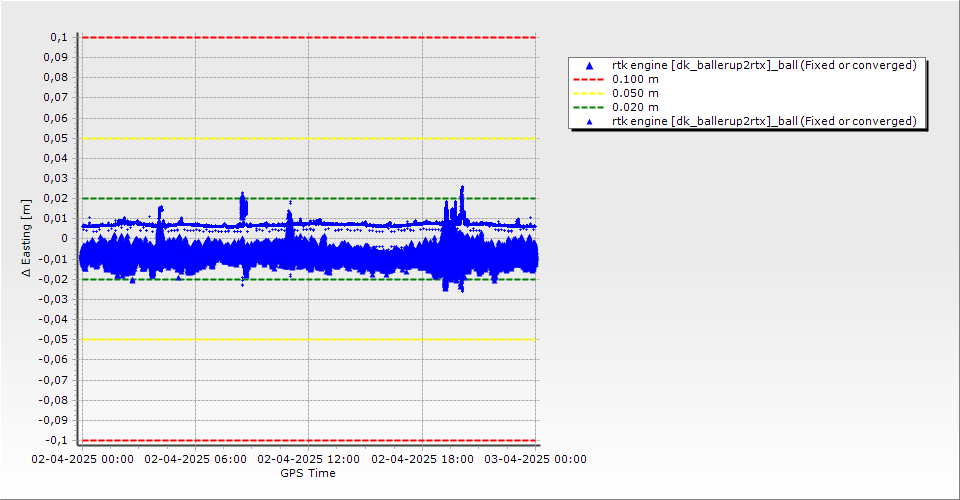Click the red dashed line at +0,1 in the plot

click(x=309, y=37)
